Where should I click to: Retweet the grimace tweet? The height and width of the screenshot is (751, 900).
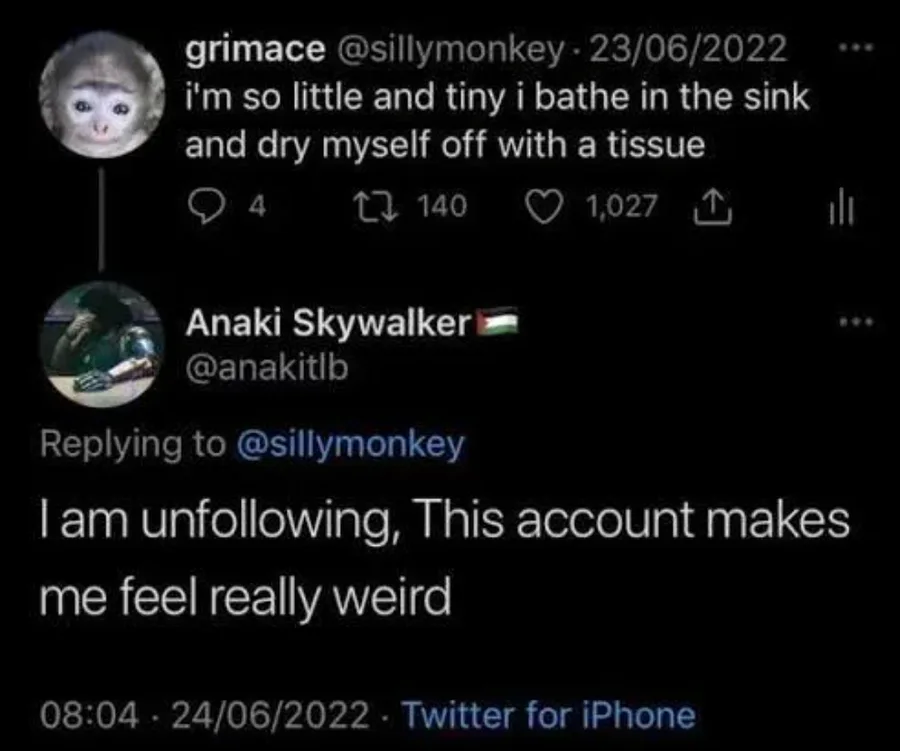383,207
